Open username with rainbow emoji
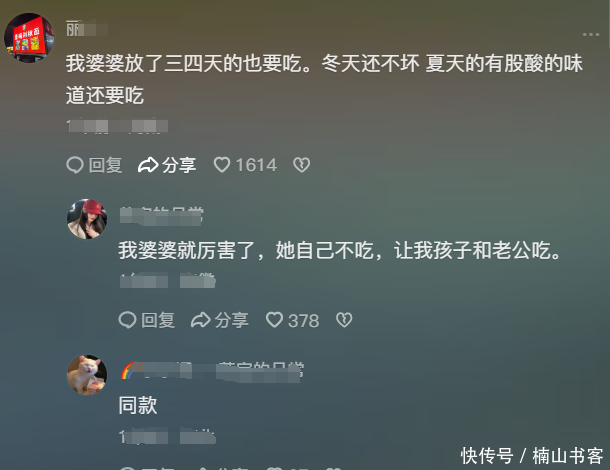The image size is (610, 470). tap(212, 371)
